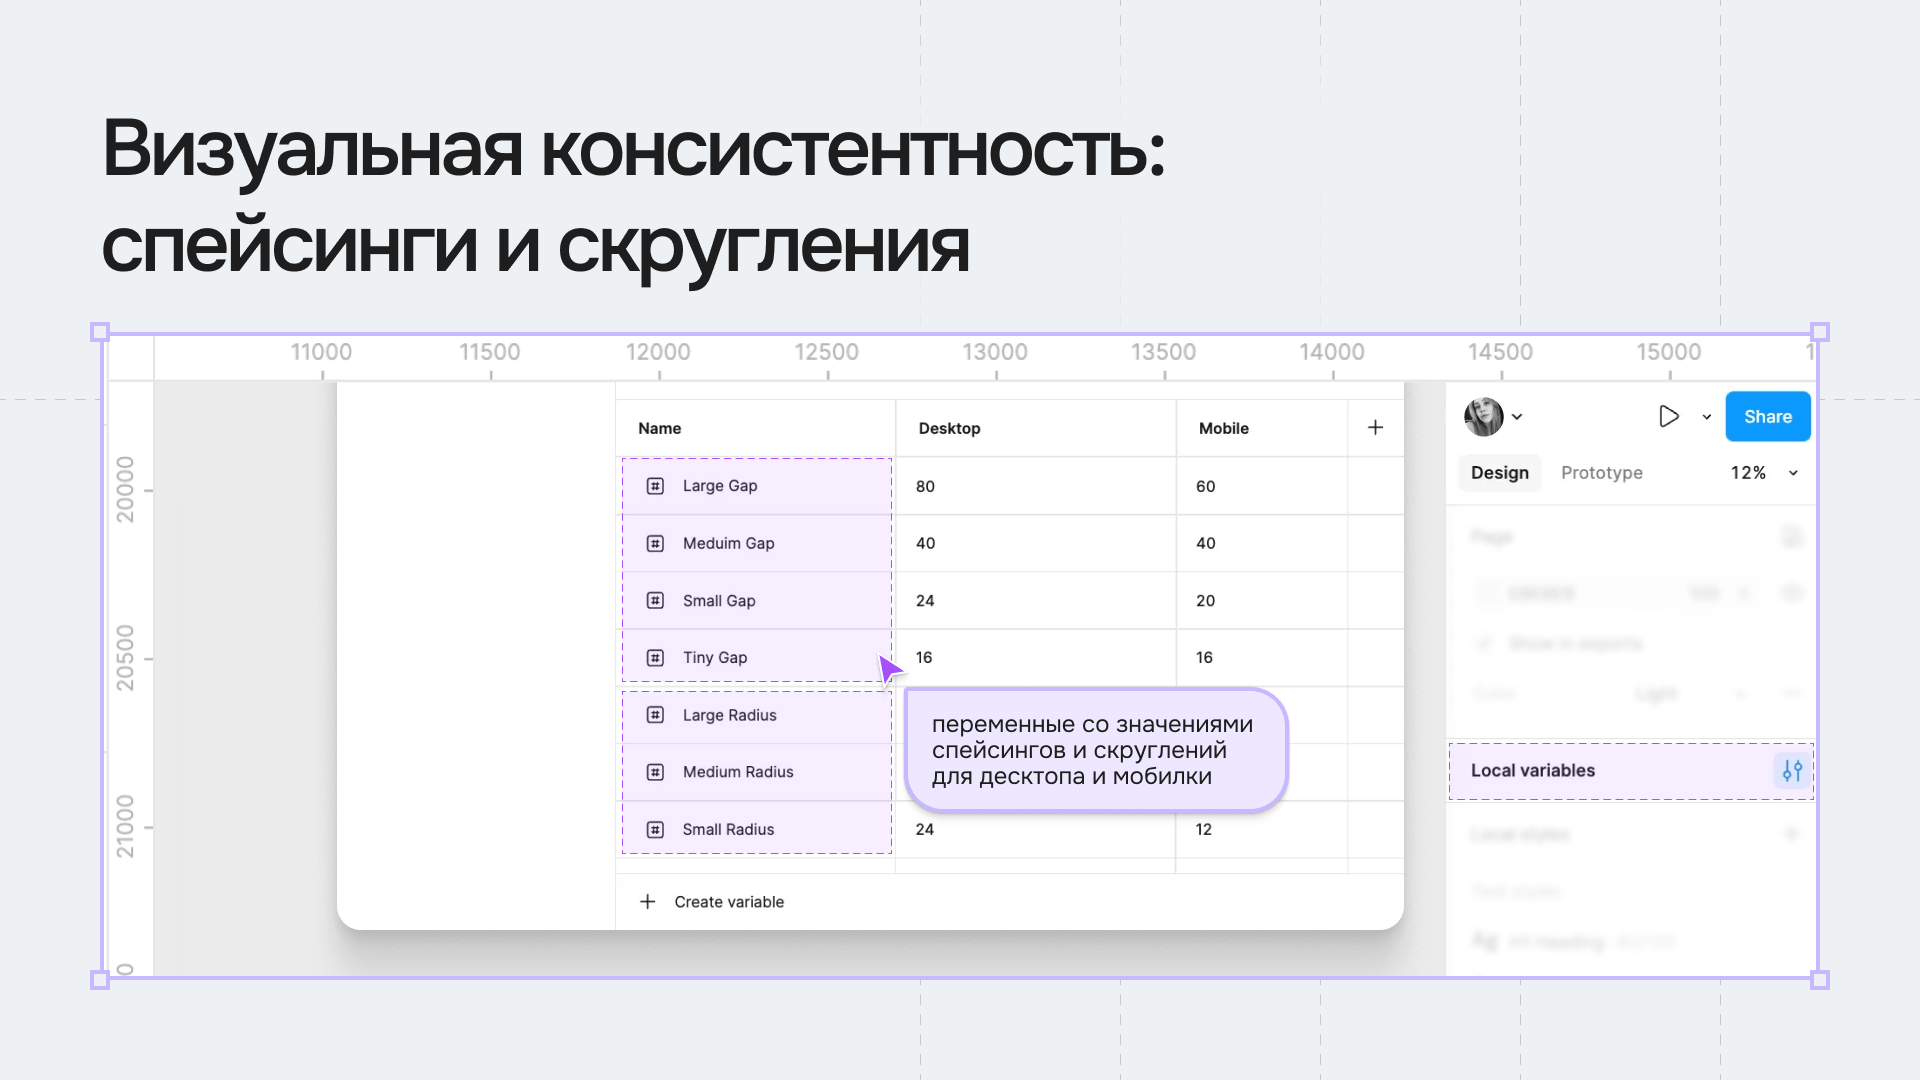Click the blue Share button
The image size is (1920, 1080).
pos(1767,416)
